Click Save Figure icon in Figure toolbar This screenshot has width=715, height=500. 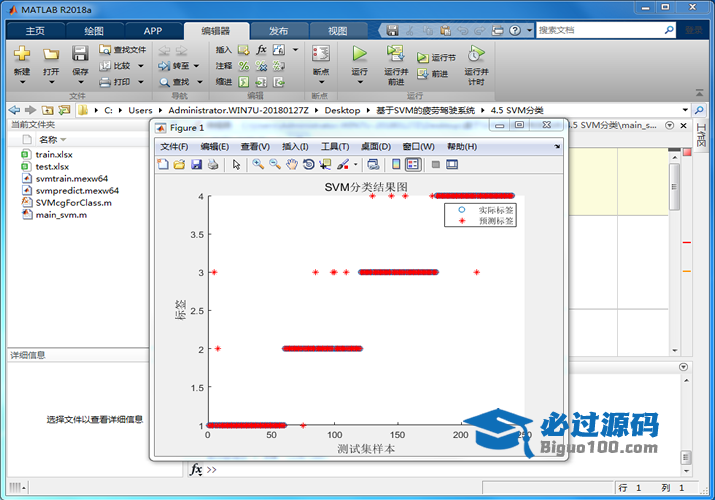point(197,164)
